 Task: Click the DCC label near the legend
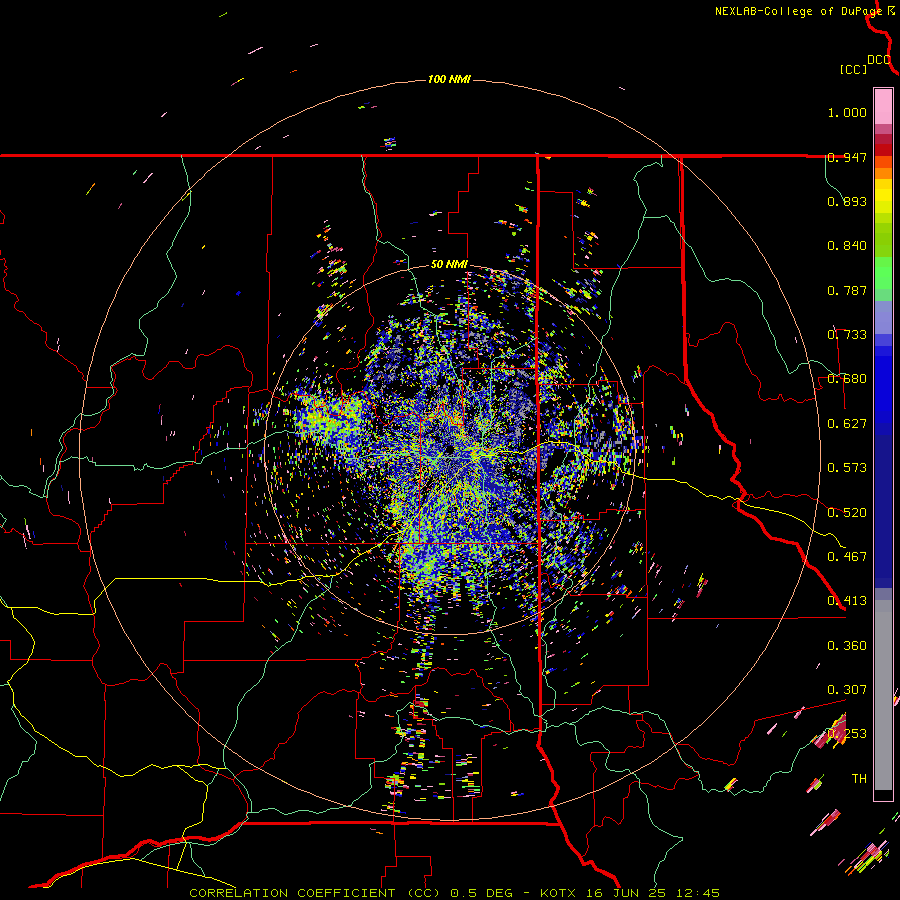[879, 60]
